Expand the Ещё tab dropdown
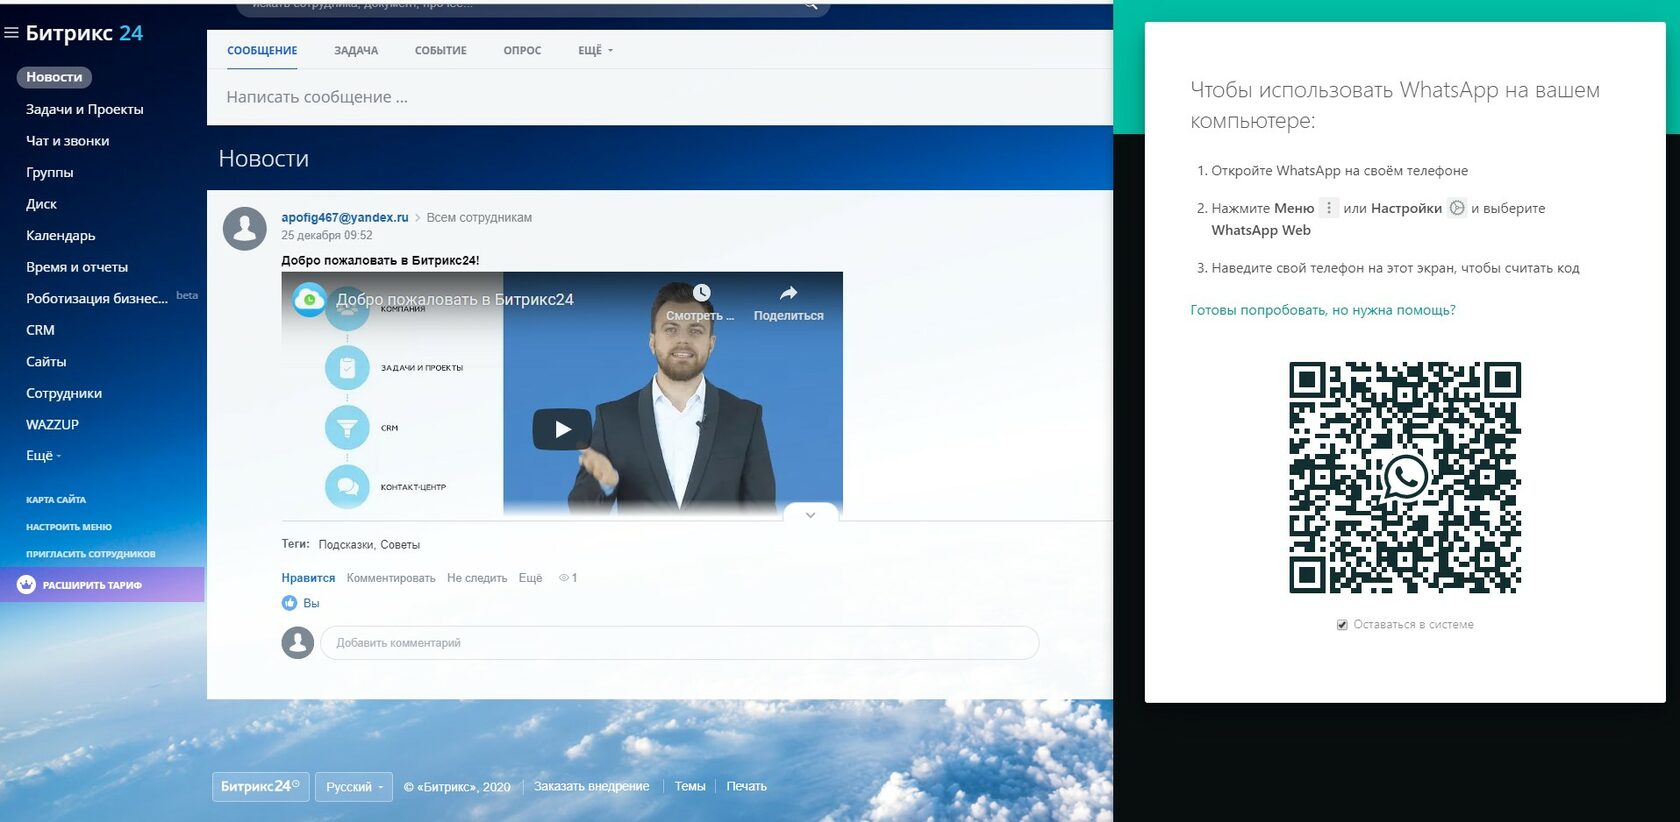 [x=595, y=50]
